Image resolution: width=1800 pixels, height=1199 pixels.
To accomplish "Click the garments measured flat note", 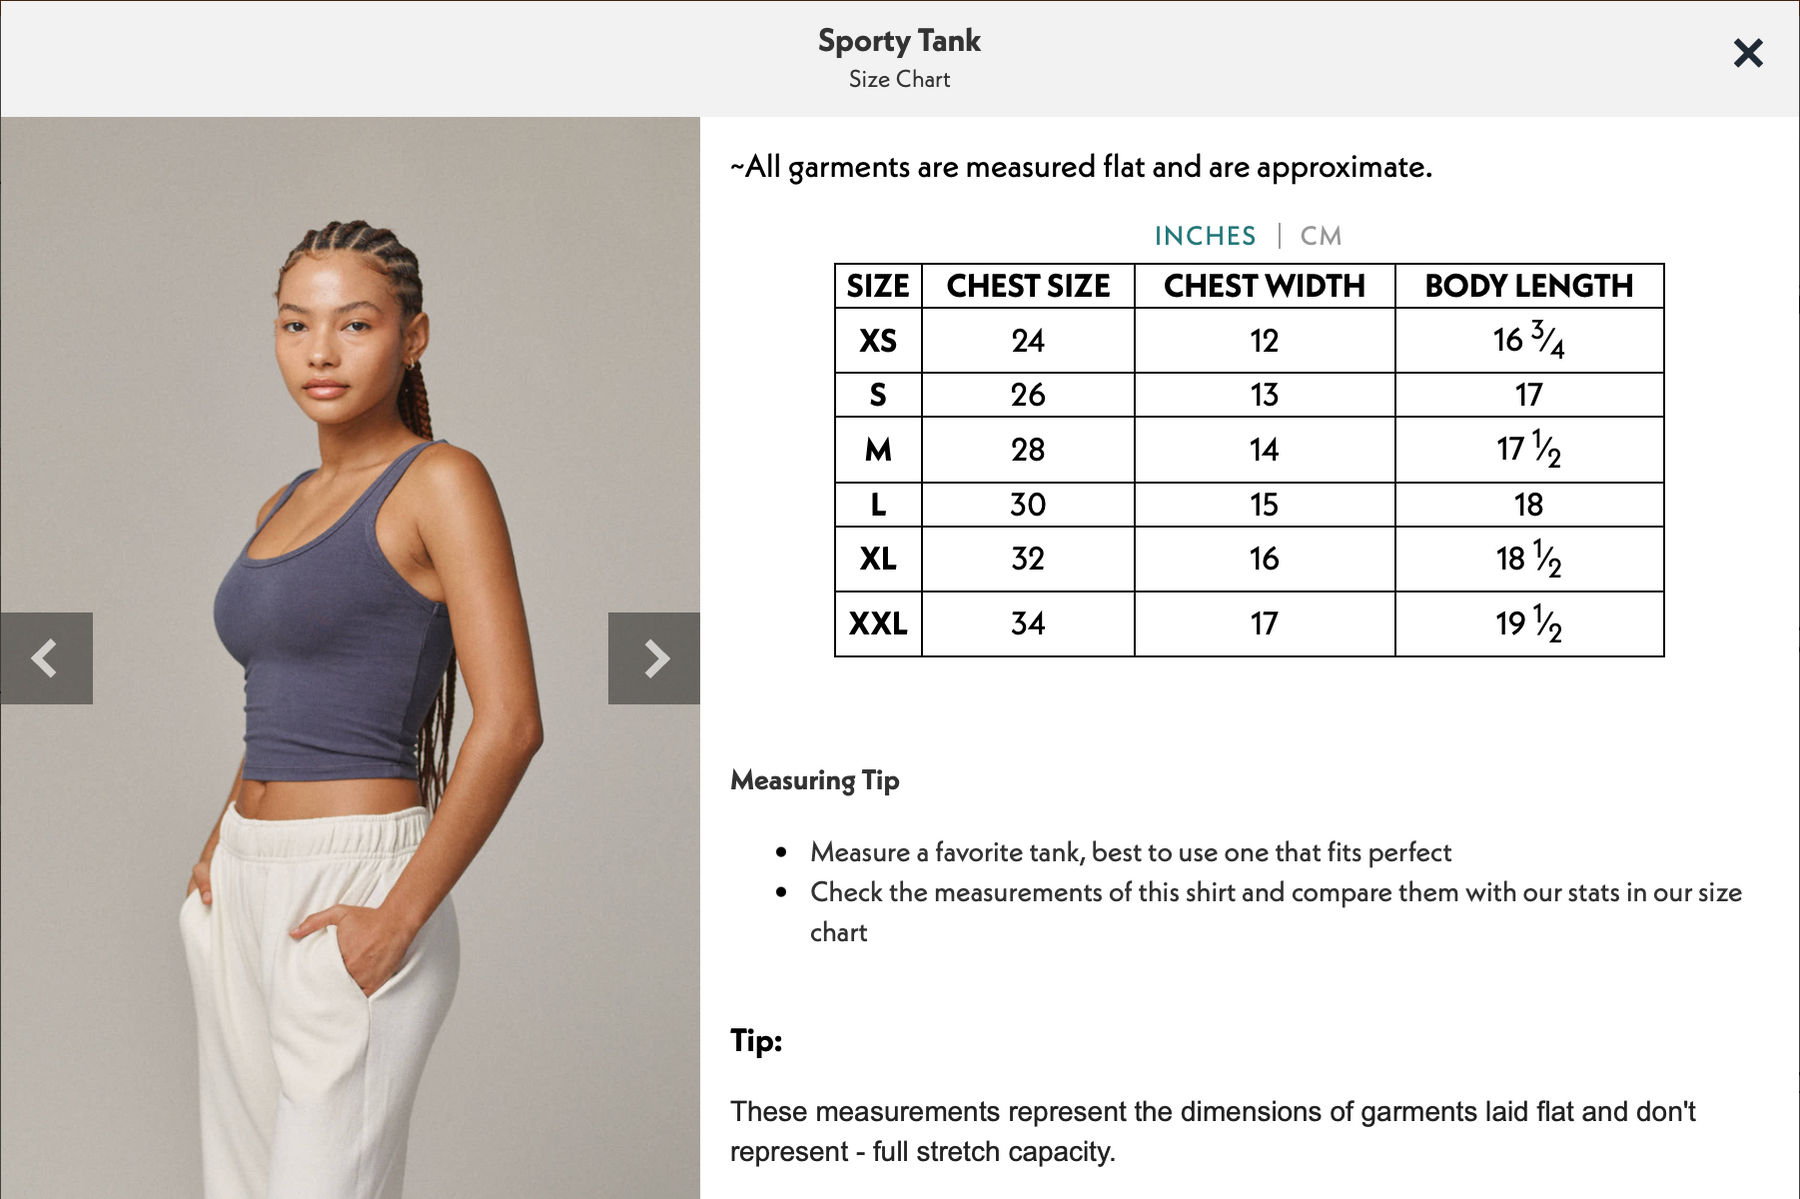I will tap(1081, 167).
